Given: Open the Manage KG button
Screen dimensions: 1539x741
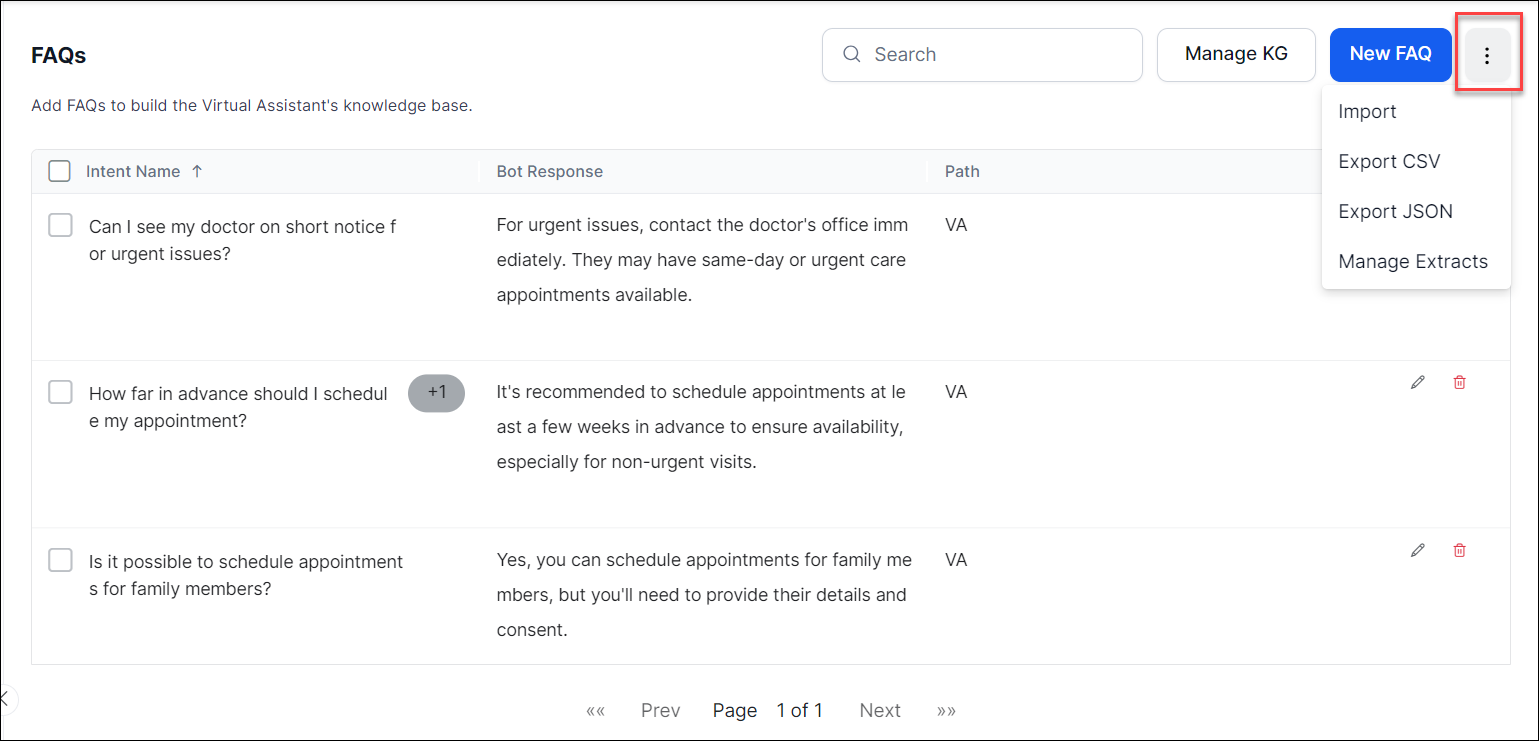Looking at the screenshot, I should 1236,54.
